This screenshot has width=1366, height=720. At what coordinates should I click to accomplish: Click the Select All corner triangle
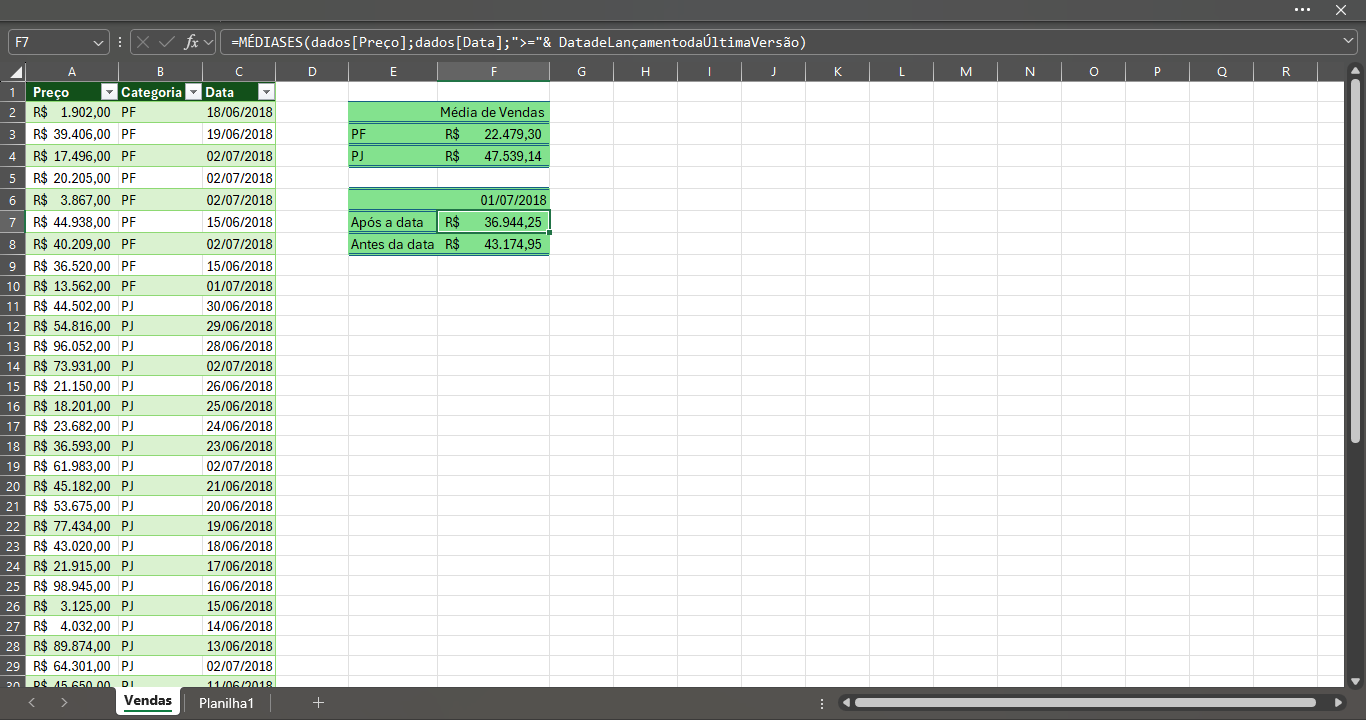tap(14, 72)
